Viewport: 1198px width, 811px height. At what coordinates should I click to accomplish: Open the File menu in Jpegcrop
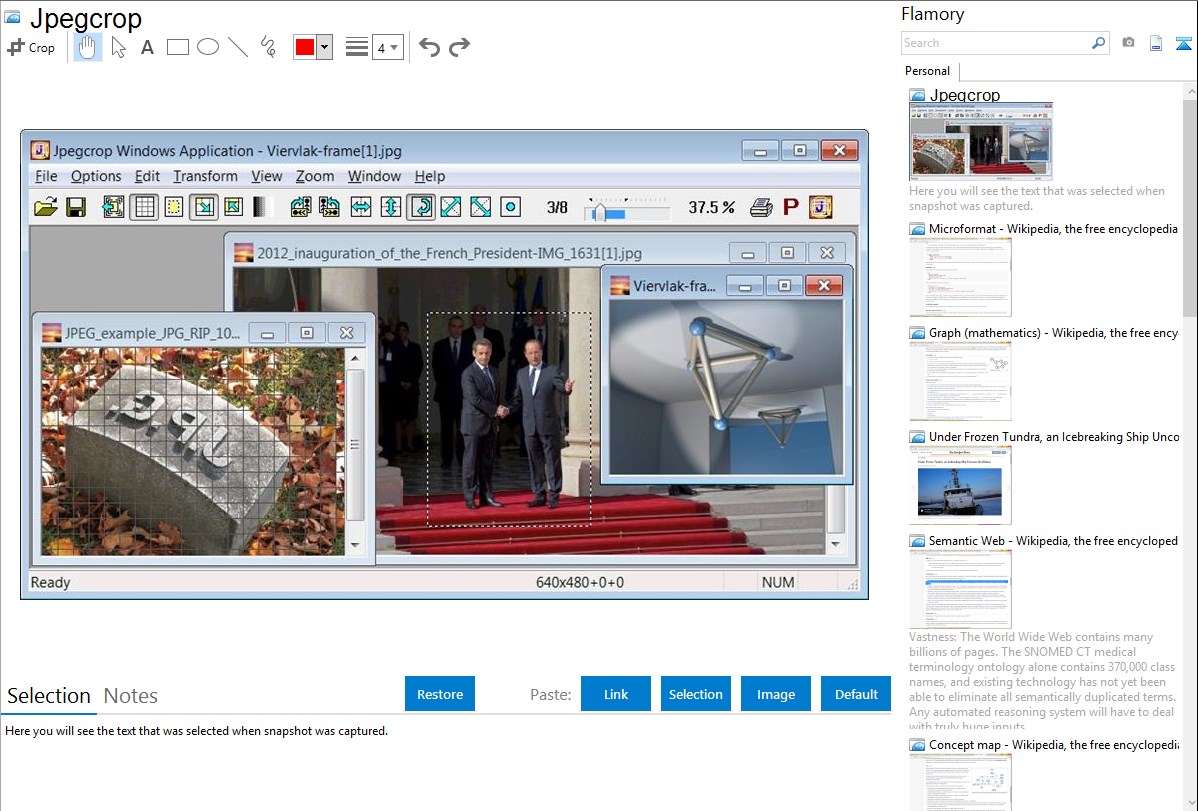(x=46, y=177)
